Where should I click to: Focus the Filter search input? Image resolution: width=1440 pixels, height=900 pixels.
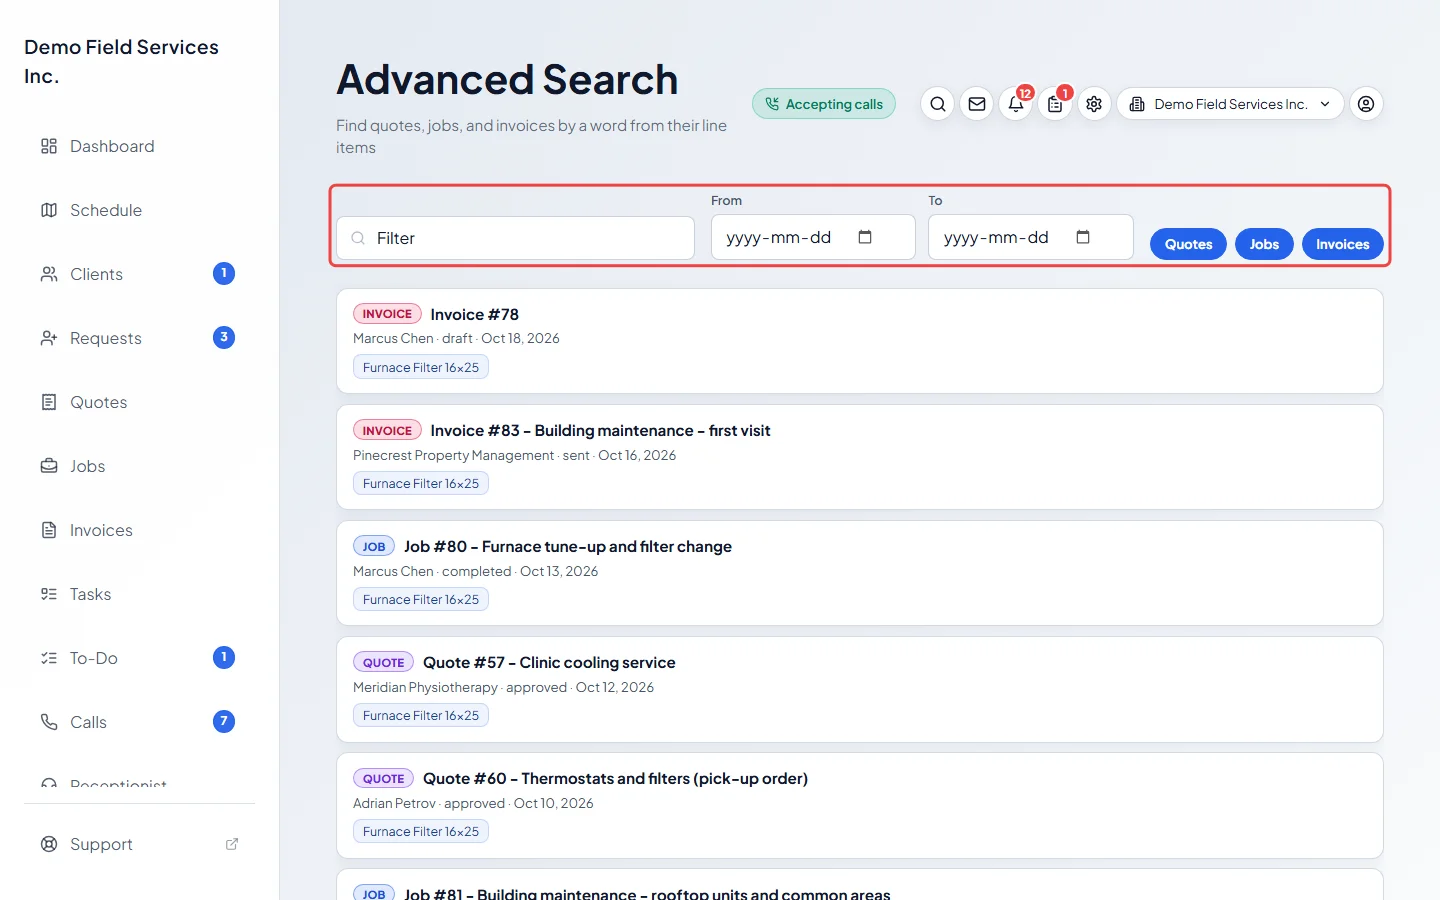pos(515,238)
